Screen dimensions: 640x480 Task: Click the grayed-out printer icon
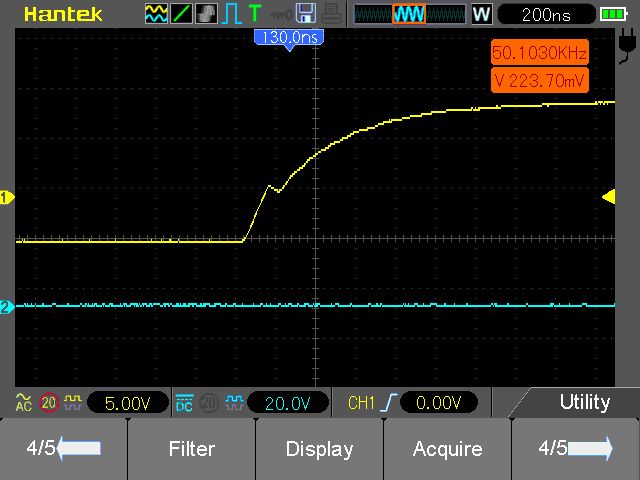pos(331,13)
